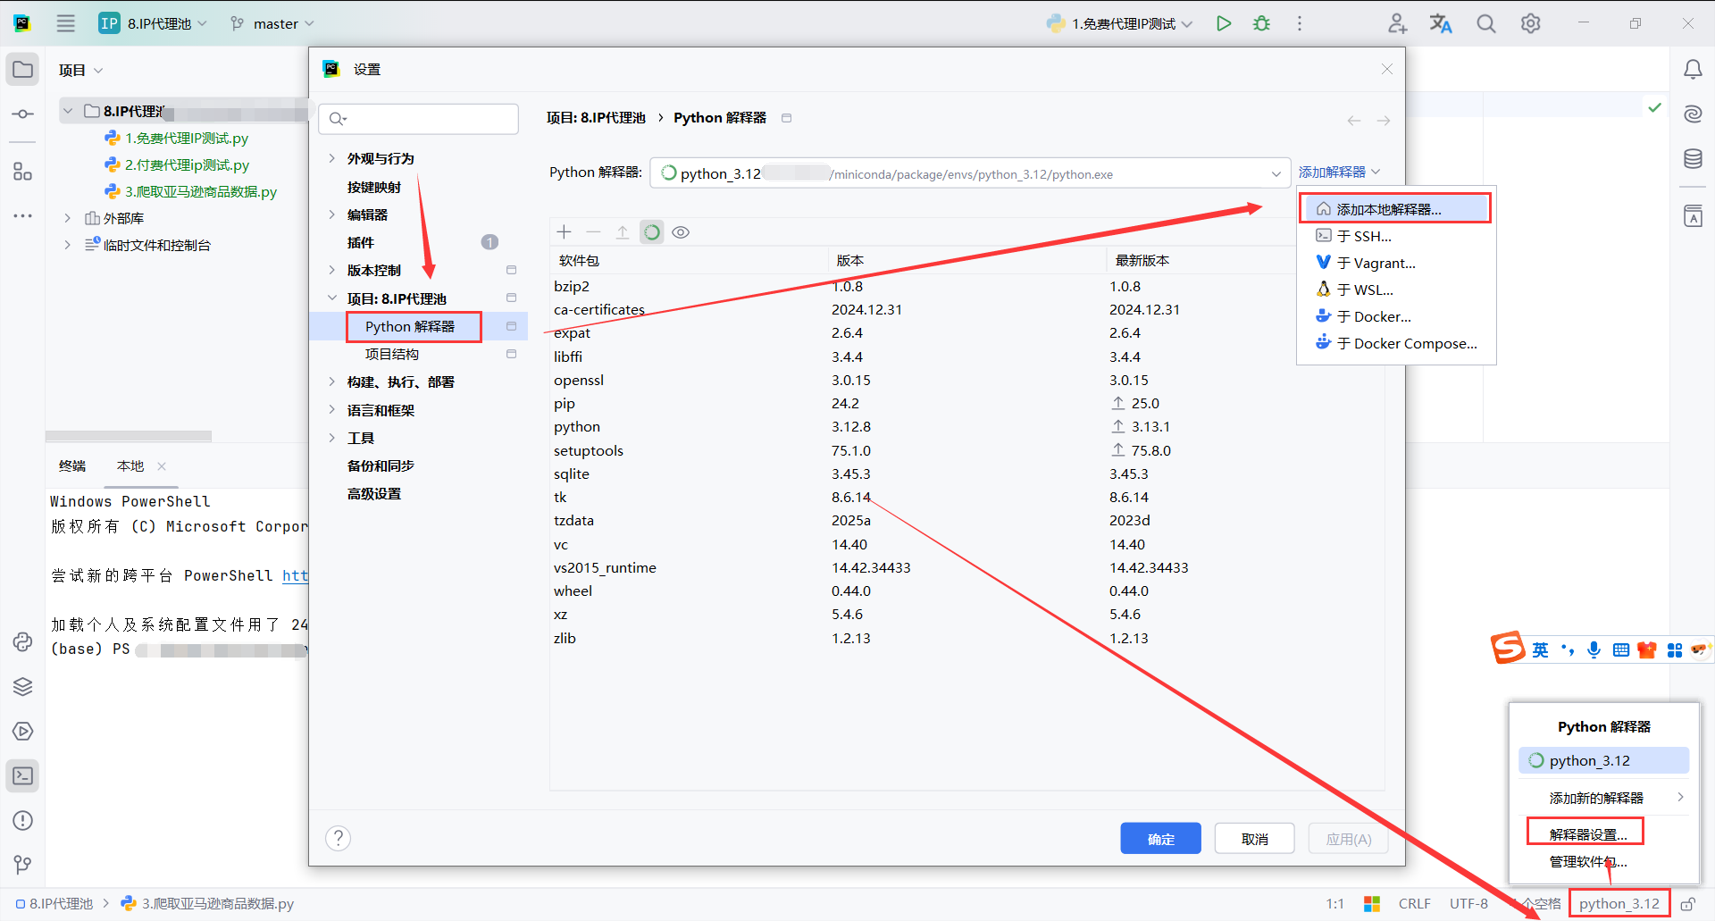The width and height of the screenshot is (1715, 921).
Task: Focus the settings search field
Action: point(419,118)
